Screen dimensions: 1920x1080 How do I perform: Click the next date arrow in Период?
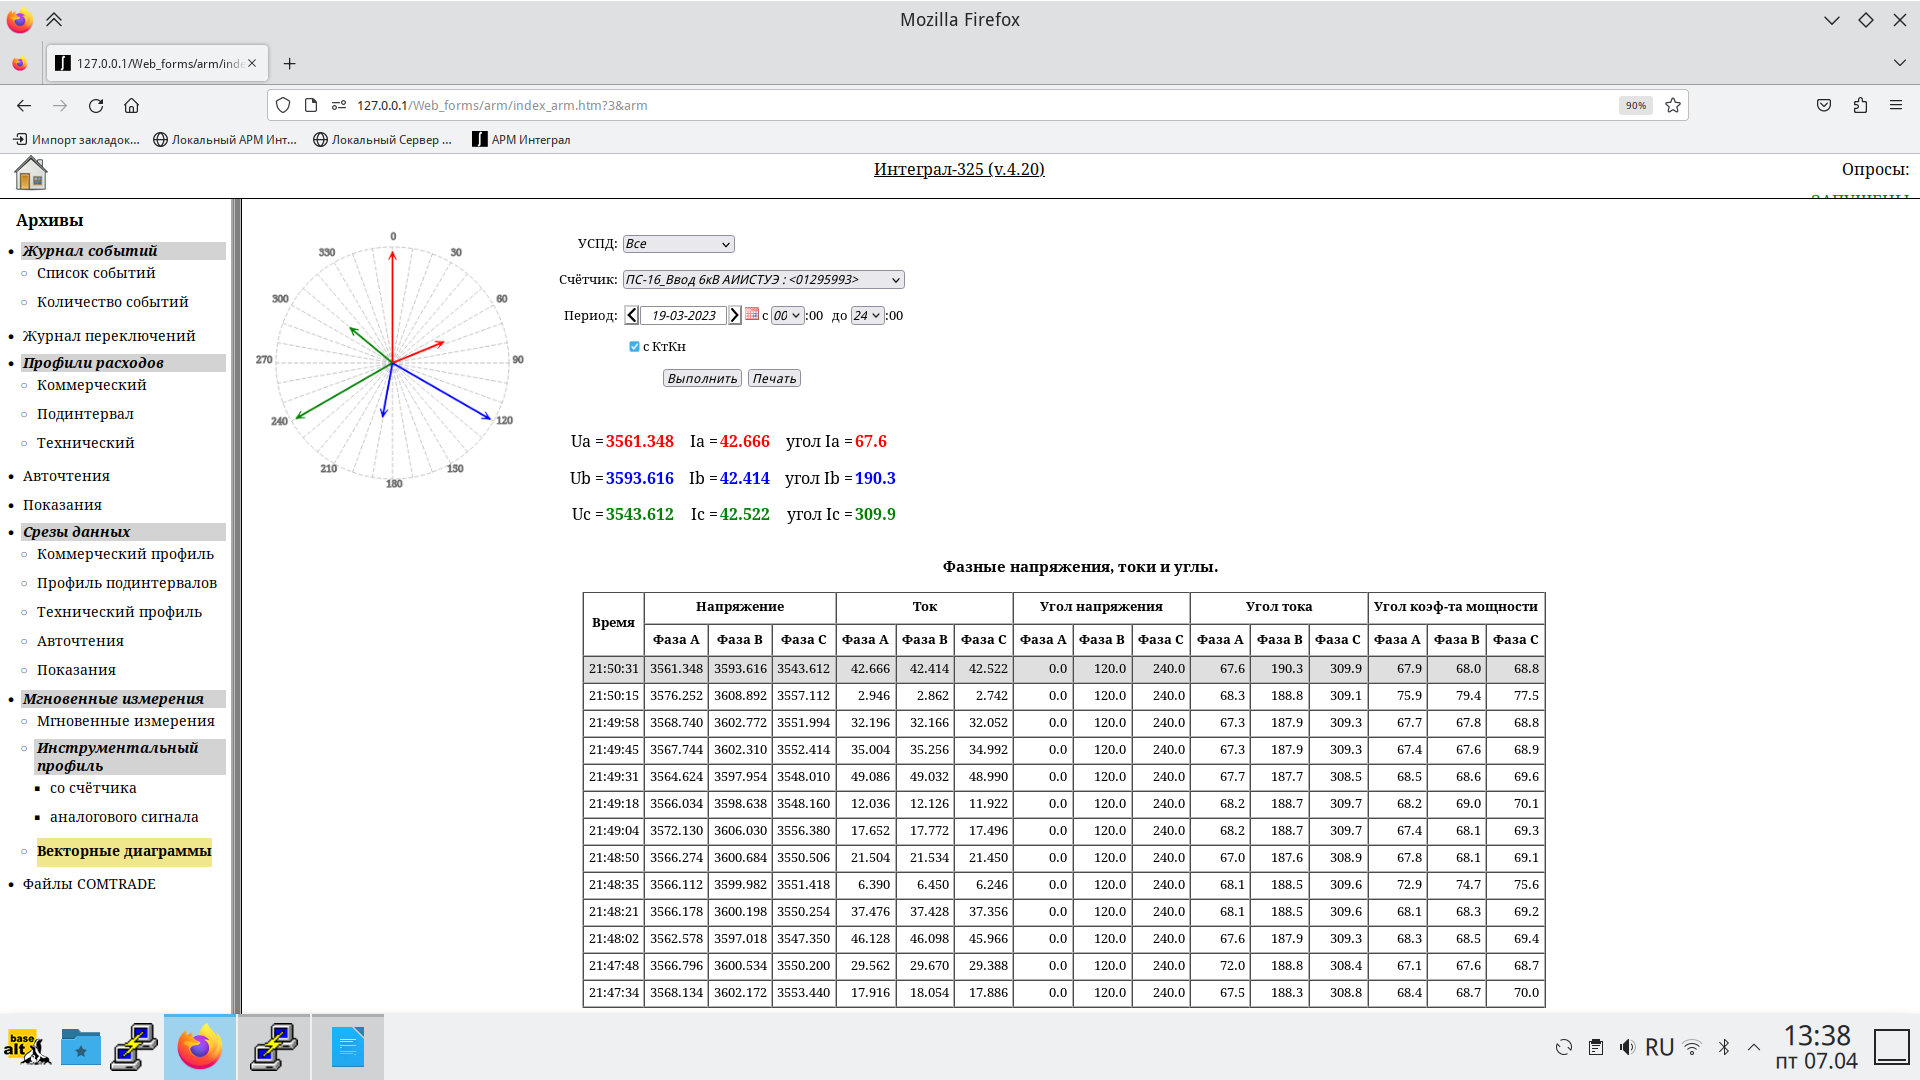pyautogui.click(x=735, y=315)
